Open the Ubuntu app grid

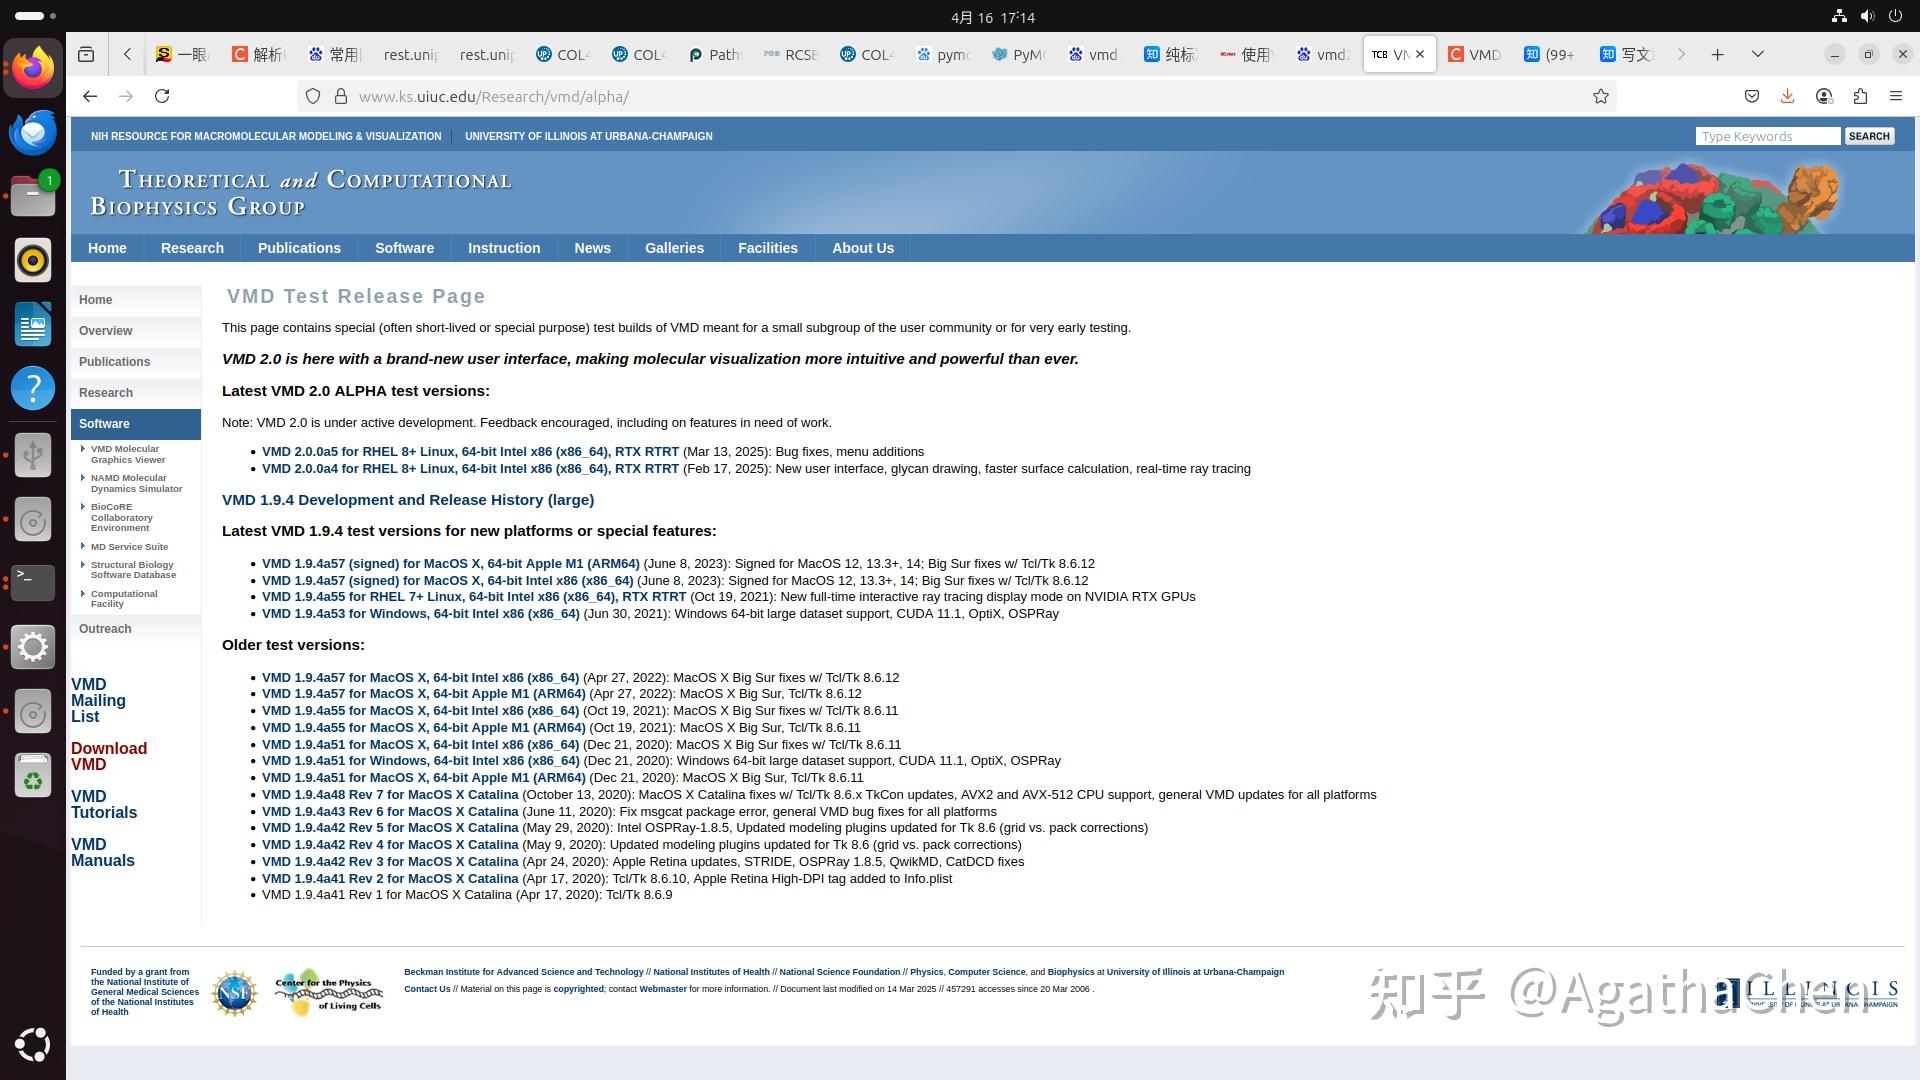[x=33, y=1045]
